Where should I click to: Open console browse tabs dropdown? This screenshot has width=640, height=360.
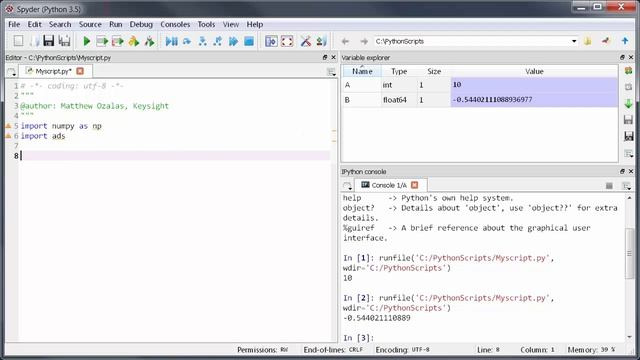tap(347, 186)
